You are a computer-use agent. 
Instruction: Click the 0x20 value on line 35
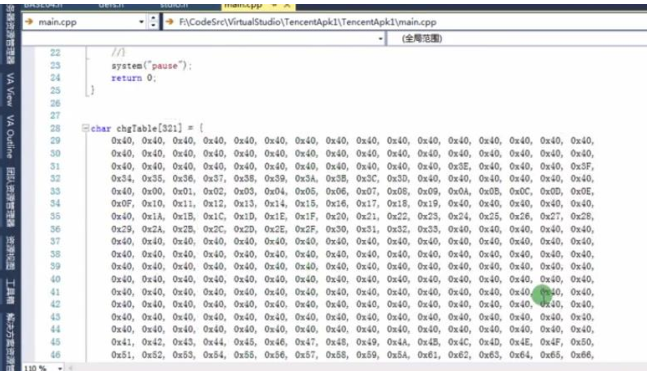(x=337, y=216)
